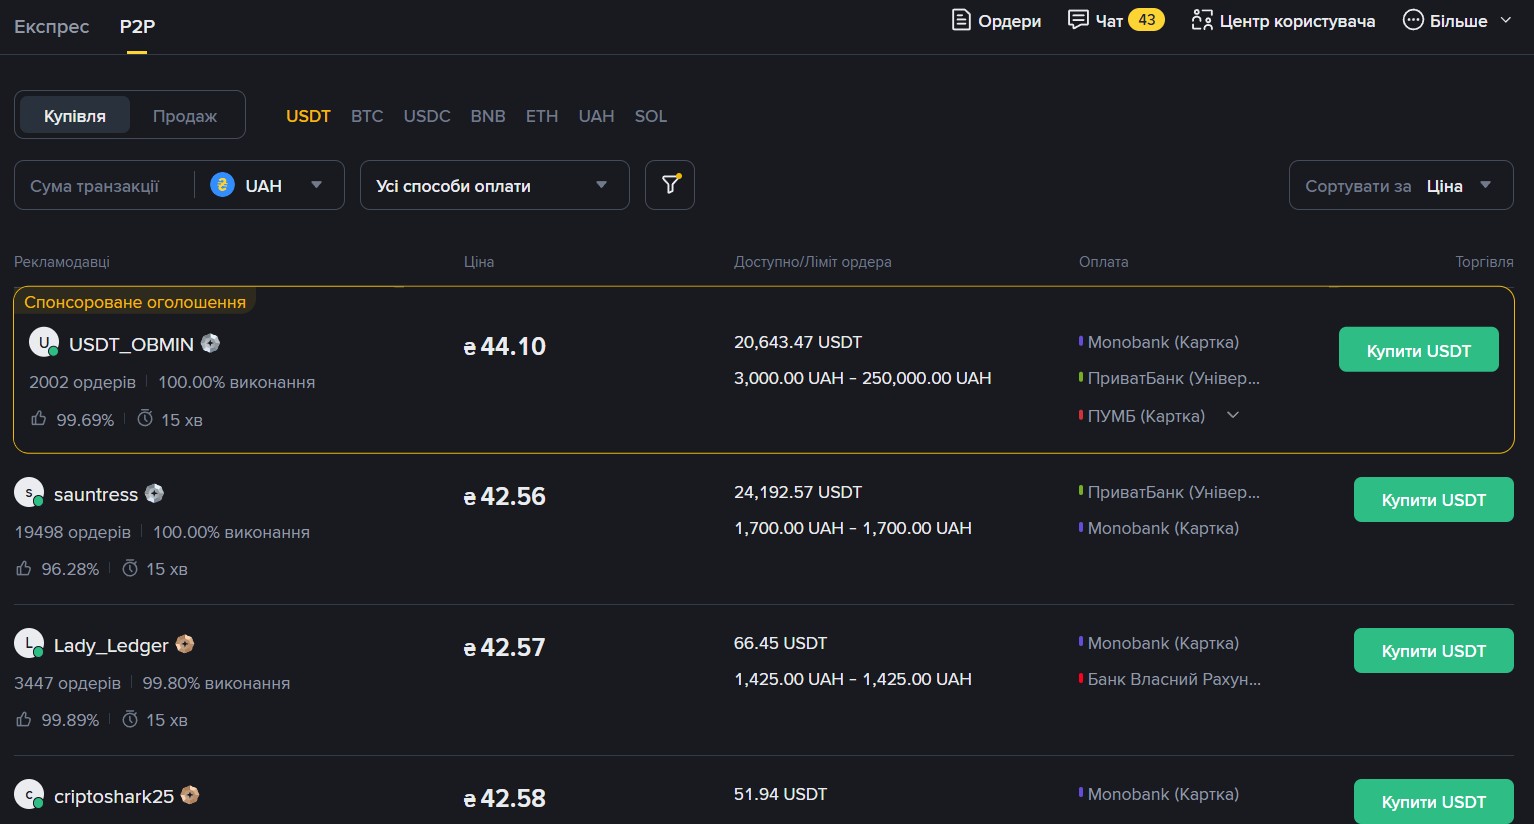
Task: Click the price ₴ 44.10
Action: tap(505, 346)
